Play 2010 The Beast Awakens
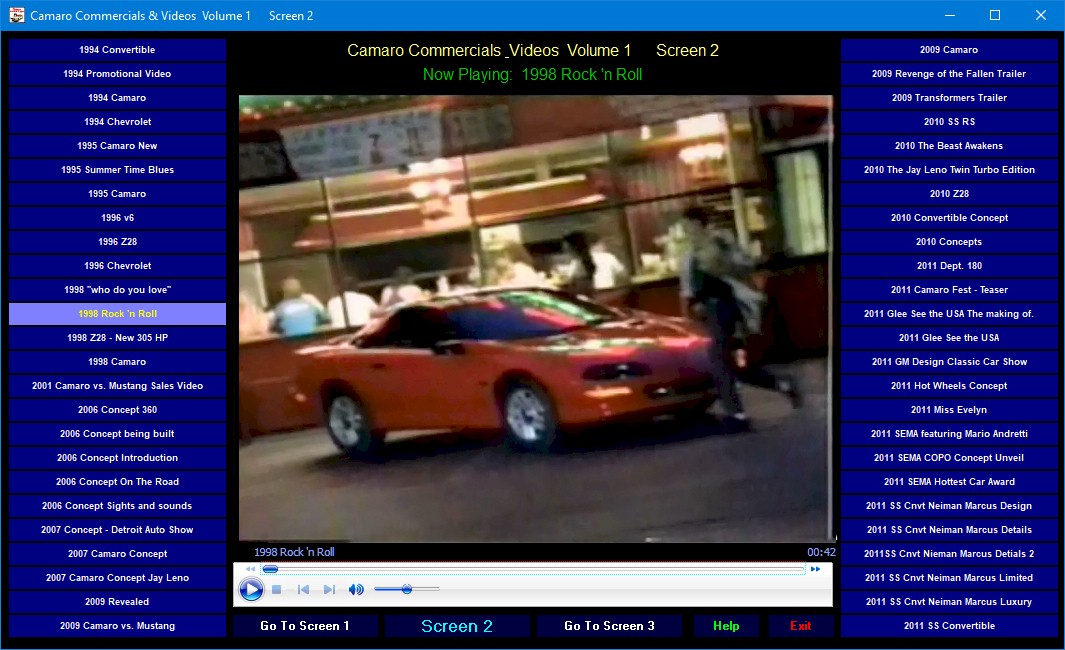The height and width of the screenshot is (650, 1065). [x=949, y=145]
